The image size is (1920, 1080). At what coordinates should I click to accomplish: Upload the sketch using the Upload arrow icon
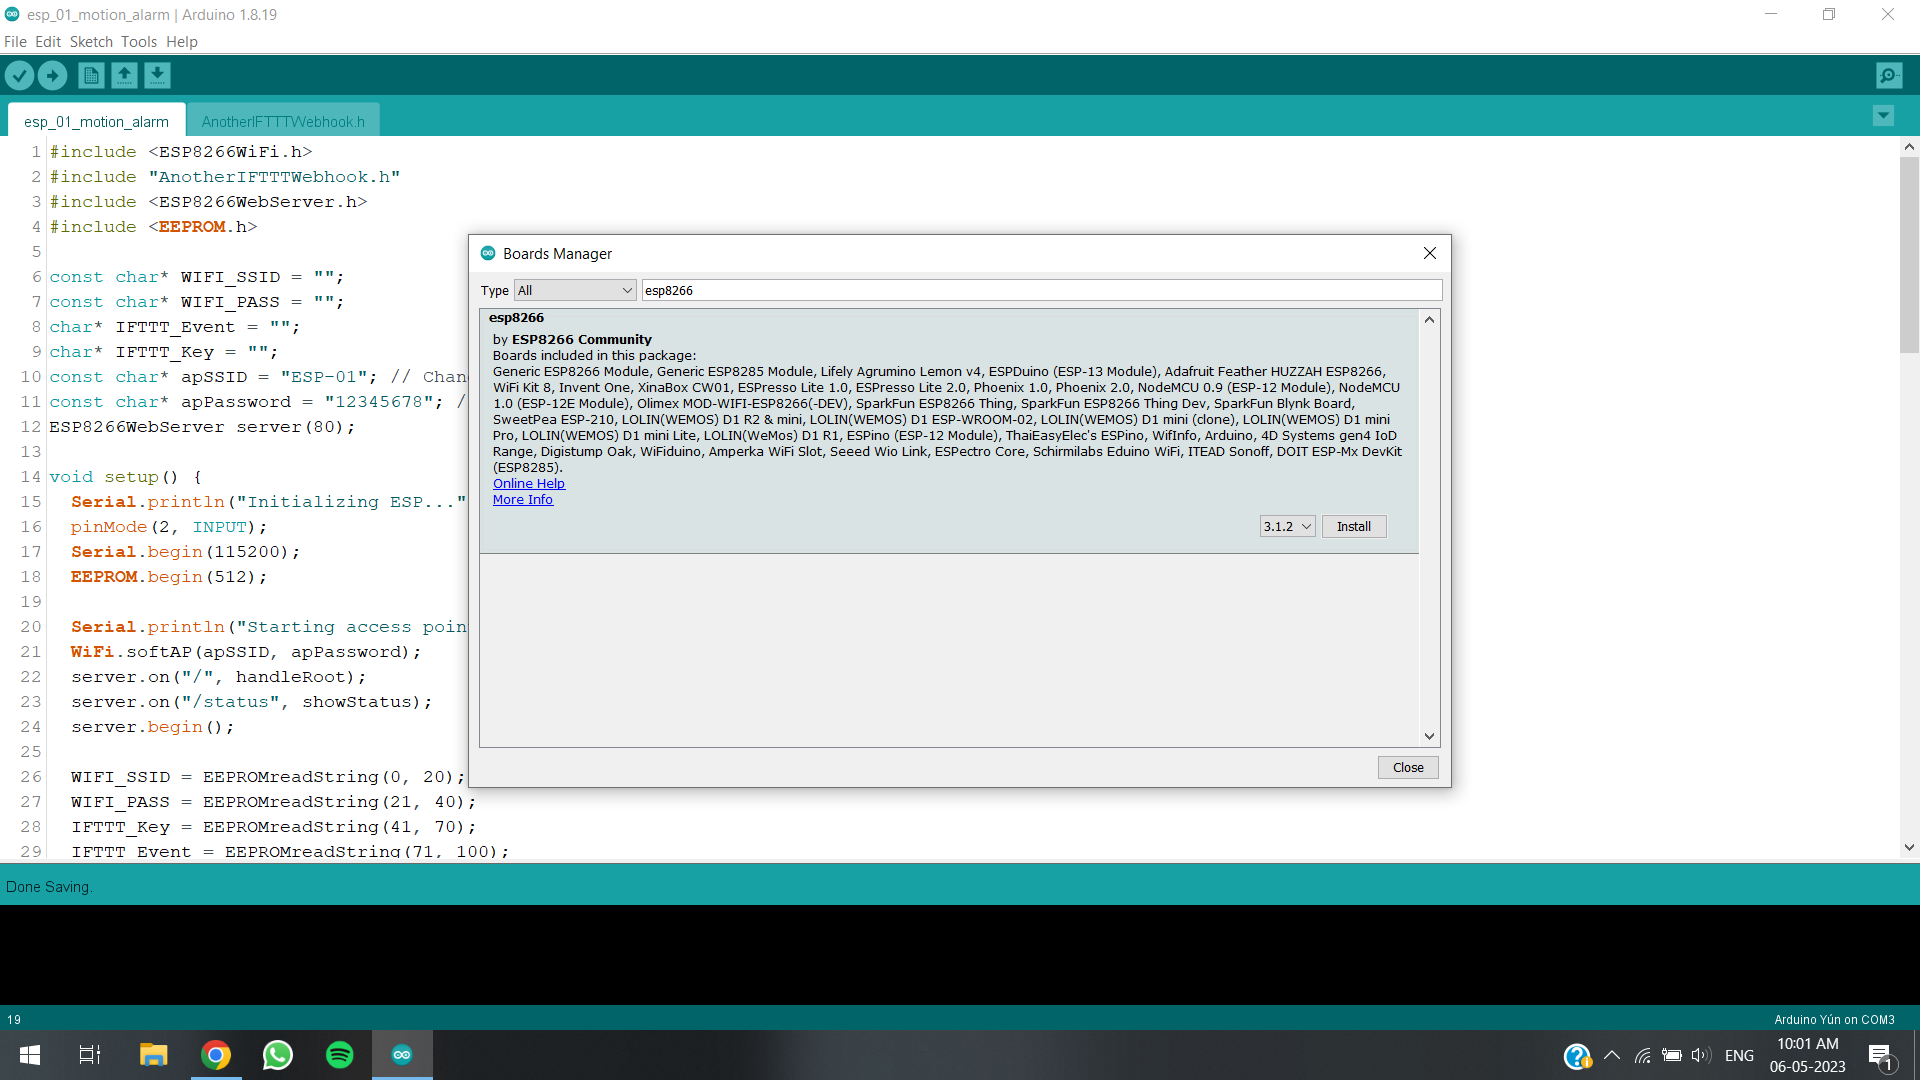(x=52, y=75)
